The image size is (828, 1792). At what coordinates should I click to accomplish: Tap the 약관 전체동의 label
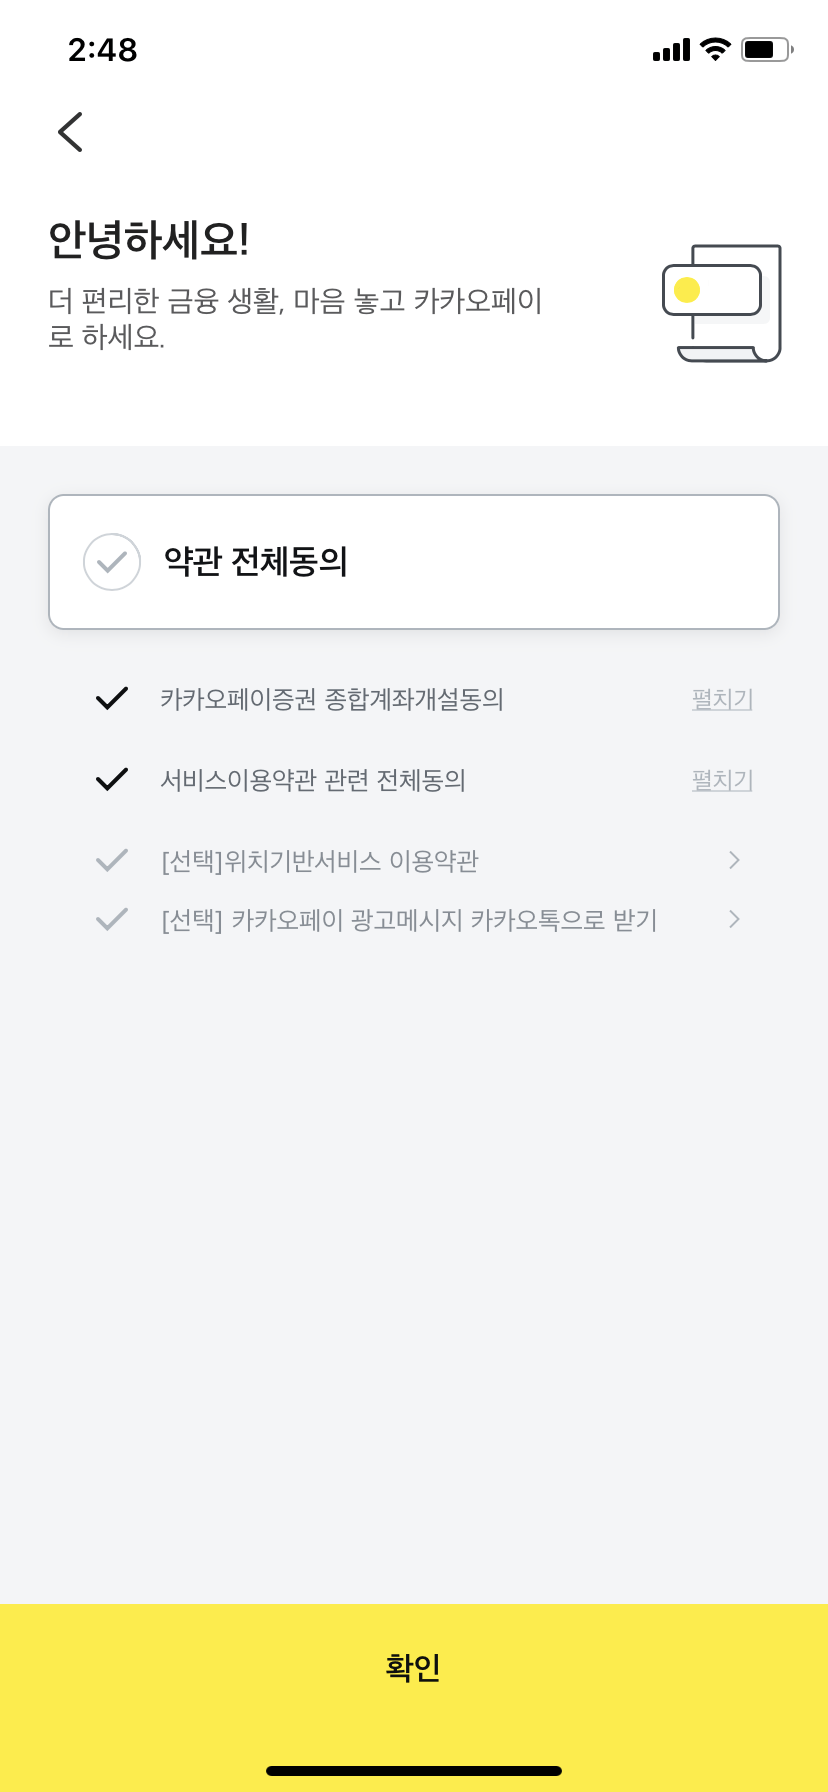tap(256, 562)
